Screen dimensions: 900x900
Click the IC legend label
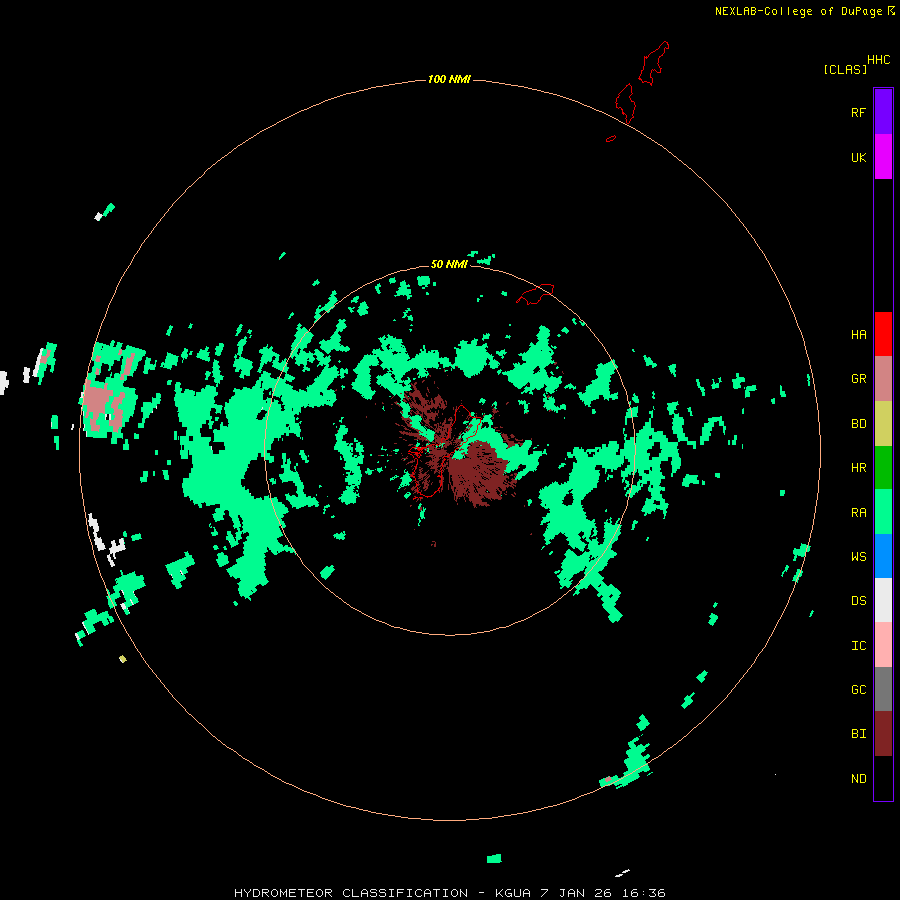858,646
